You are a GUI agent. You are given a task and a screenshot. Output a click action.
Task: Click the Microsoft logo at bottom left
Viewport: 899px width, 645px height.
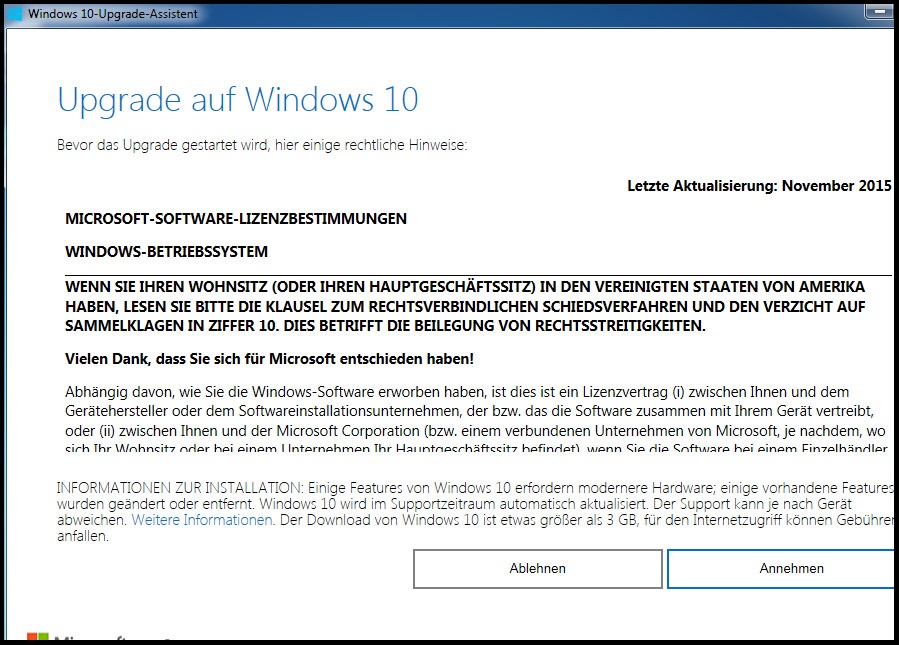[x=38, y=636]
